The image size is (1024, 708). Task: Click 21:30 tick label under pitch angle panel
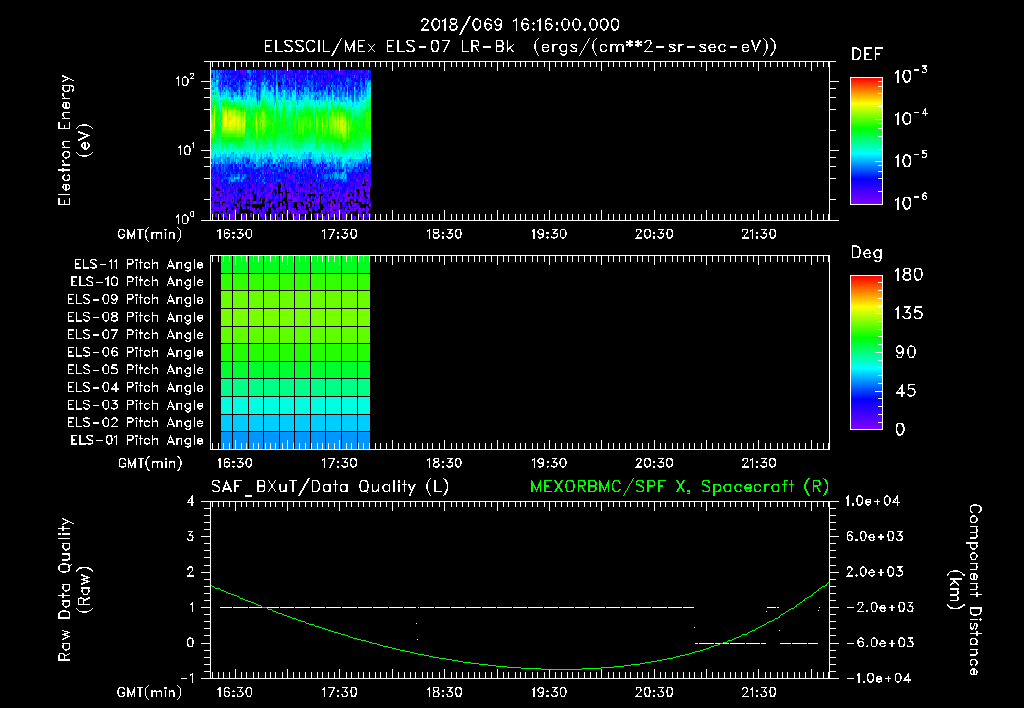[759, 463]
